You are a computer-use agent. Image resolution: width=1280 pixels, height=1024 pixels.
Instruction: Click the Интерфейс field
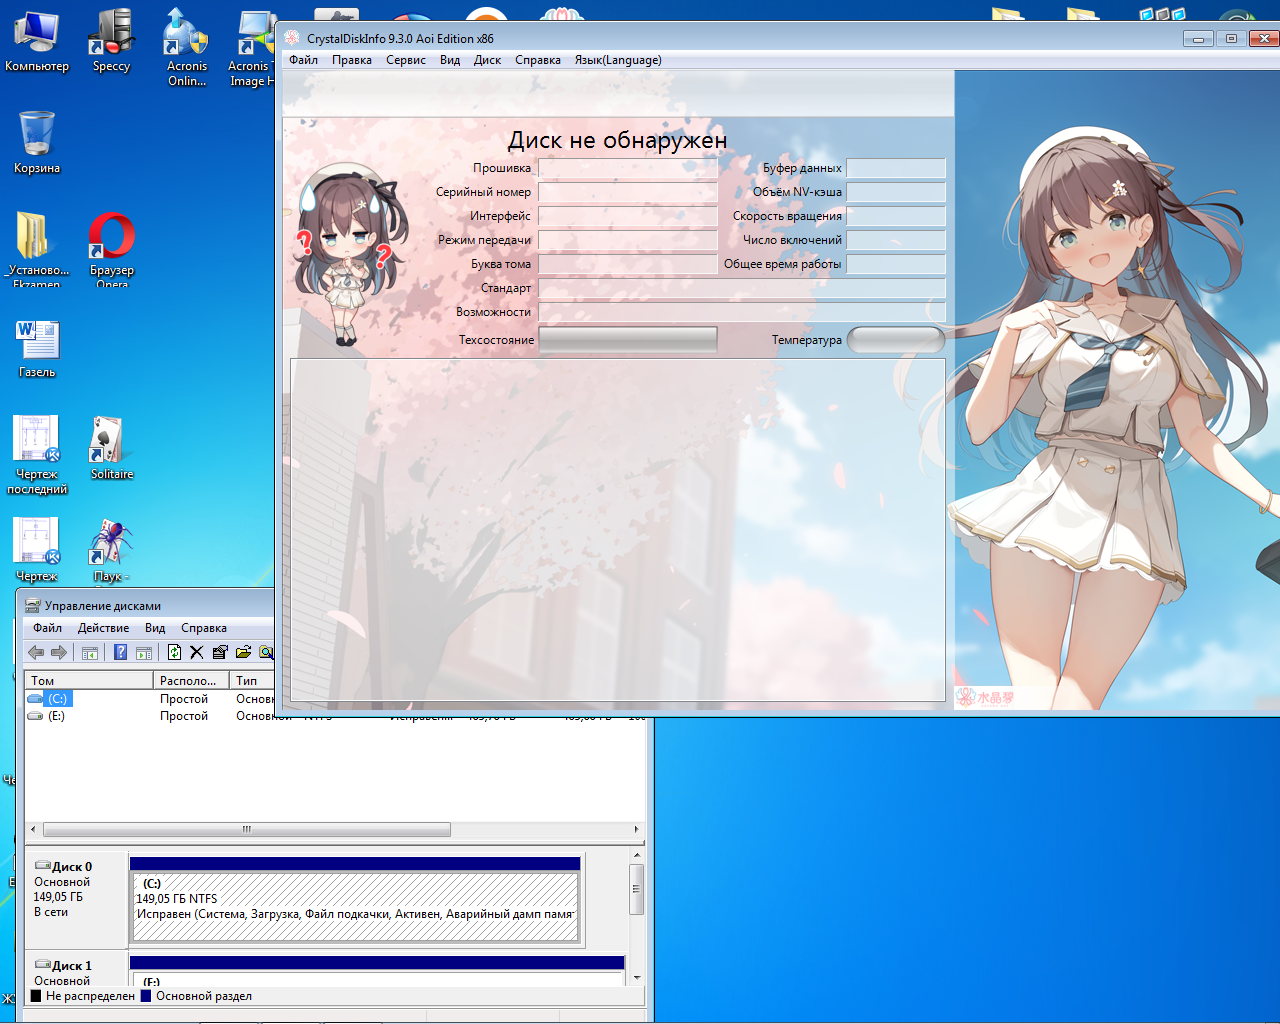628,216
